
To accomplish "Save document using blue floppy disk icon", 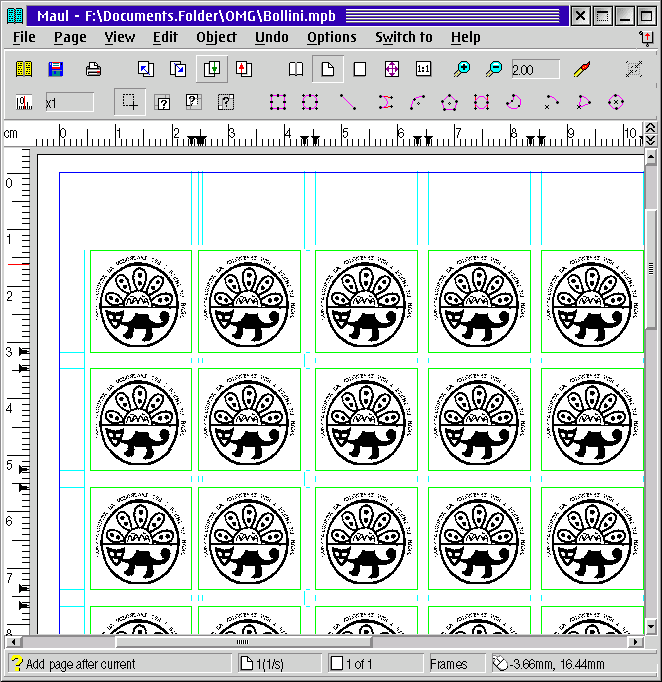I will click(56, 69).
